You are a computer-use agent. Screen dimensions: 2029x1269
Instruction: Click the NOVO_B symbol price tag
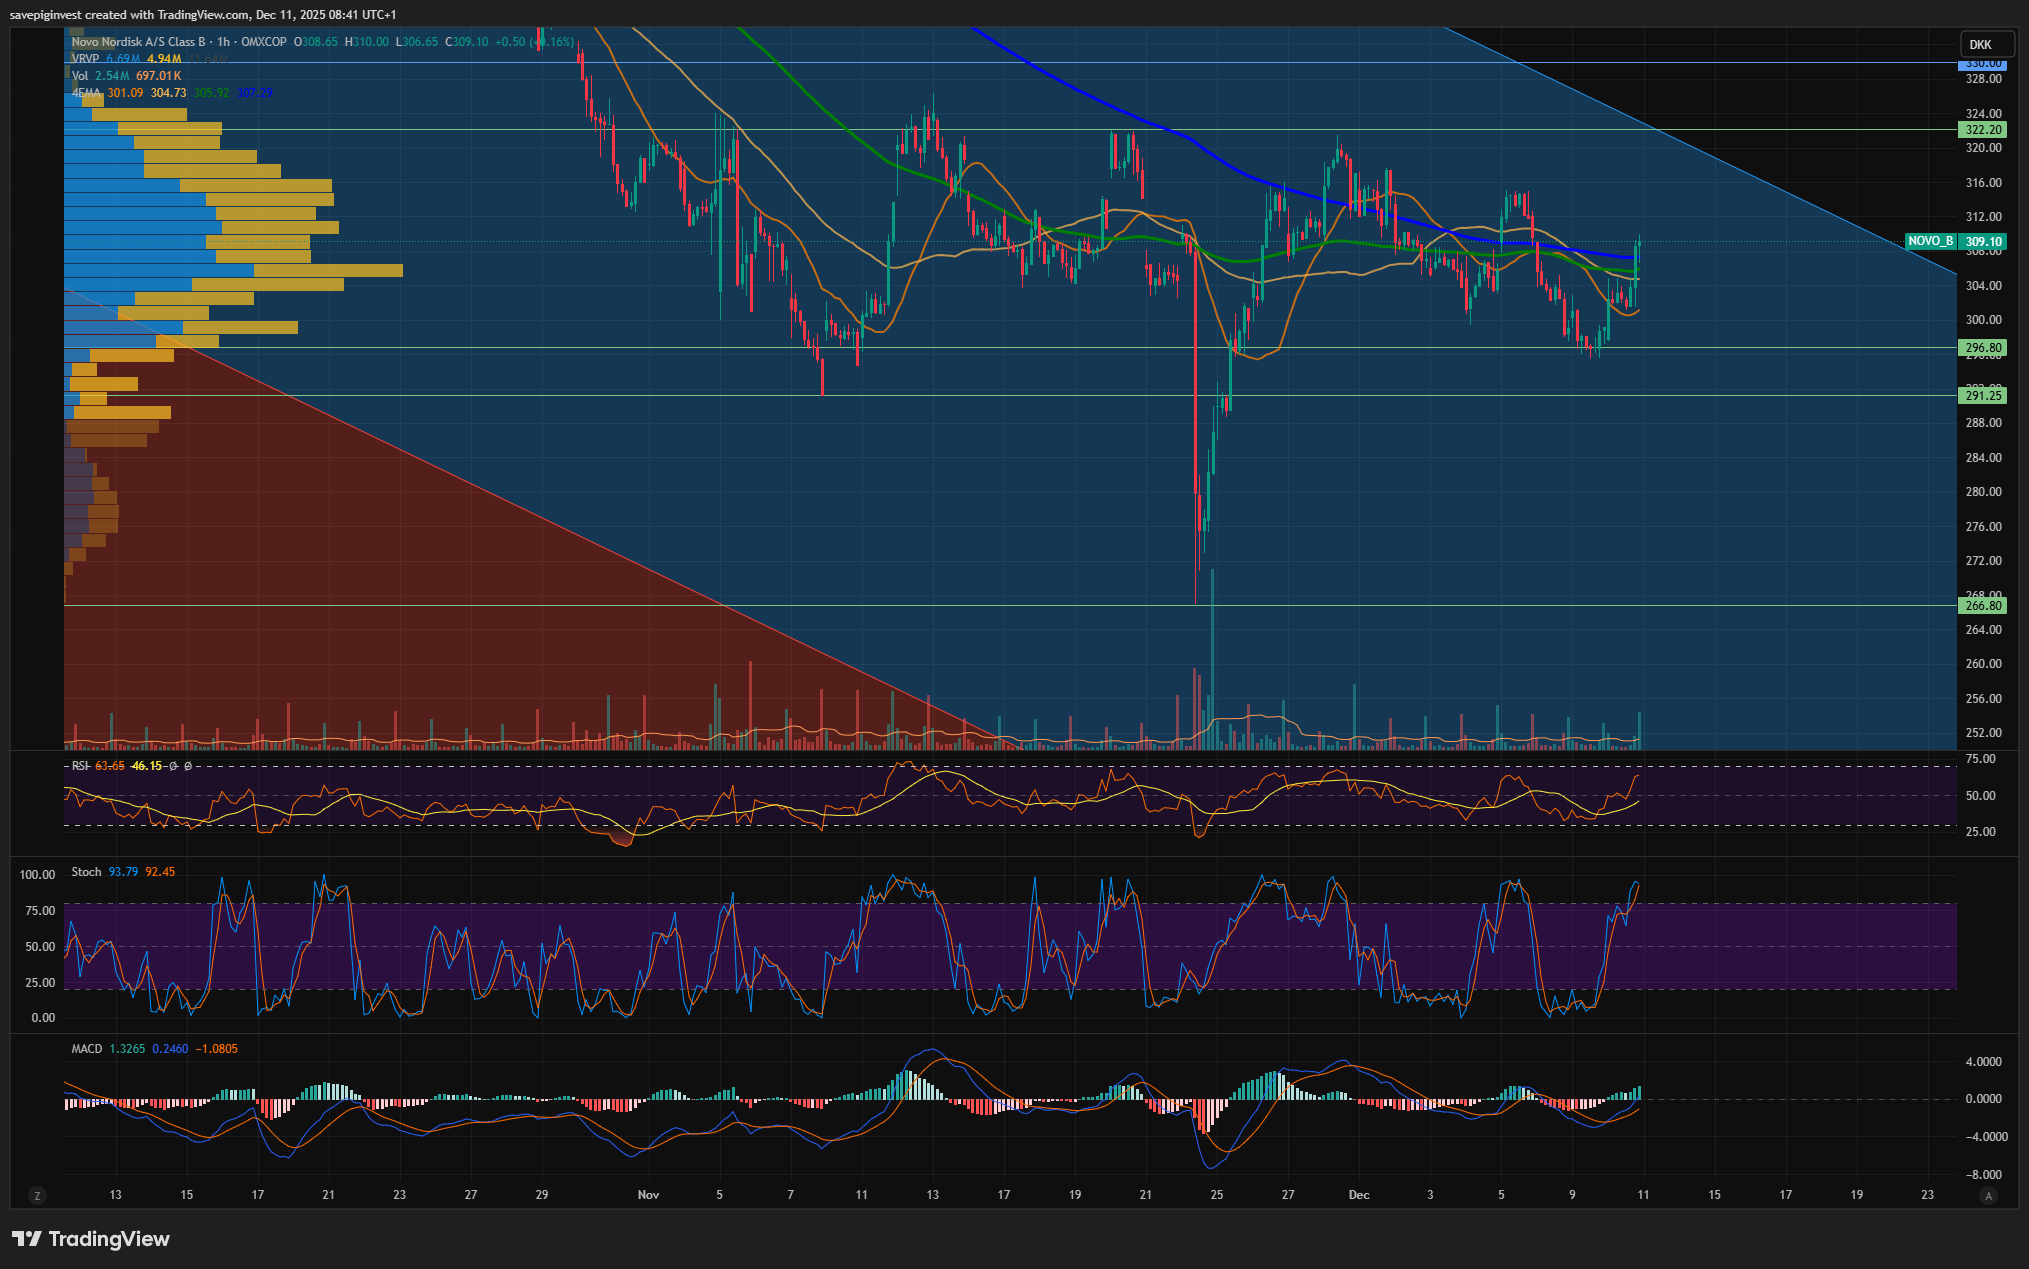(x=1929, y=241)
